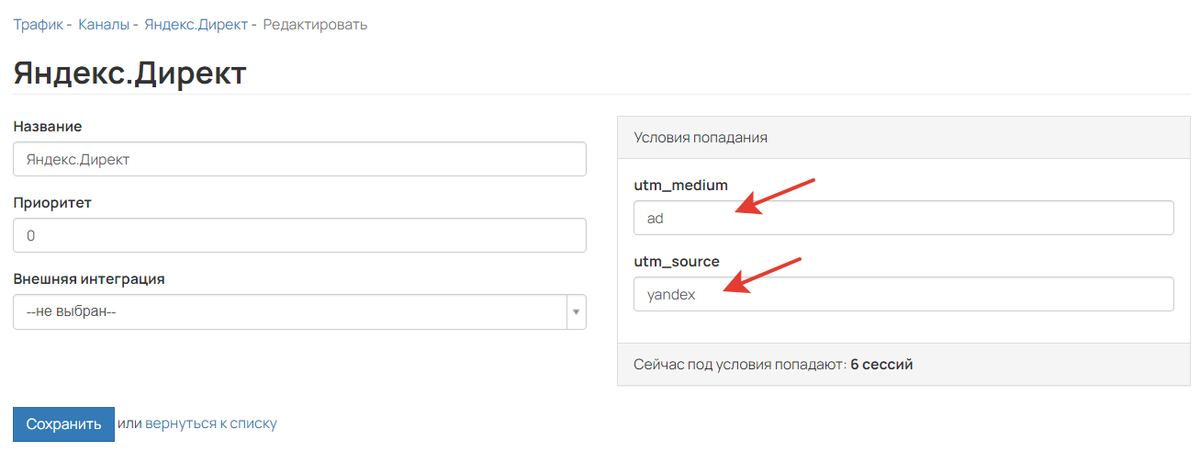Screen dimensions: 1200x452
Task: Click the Внешняя интеграция label
Action: click(89, 279)
